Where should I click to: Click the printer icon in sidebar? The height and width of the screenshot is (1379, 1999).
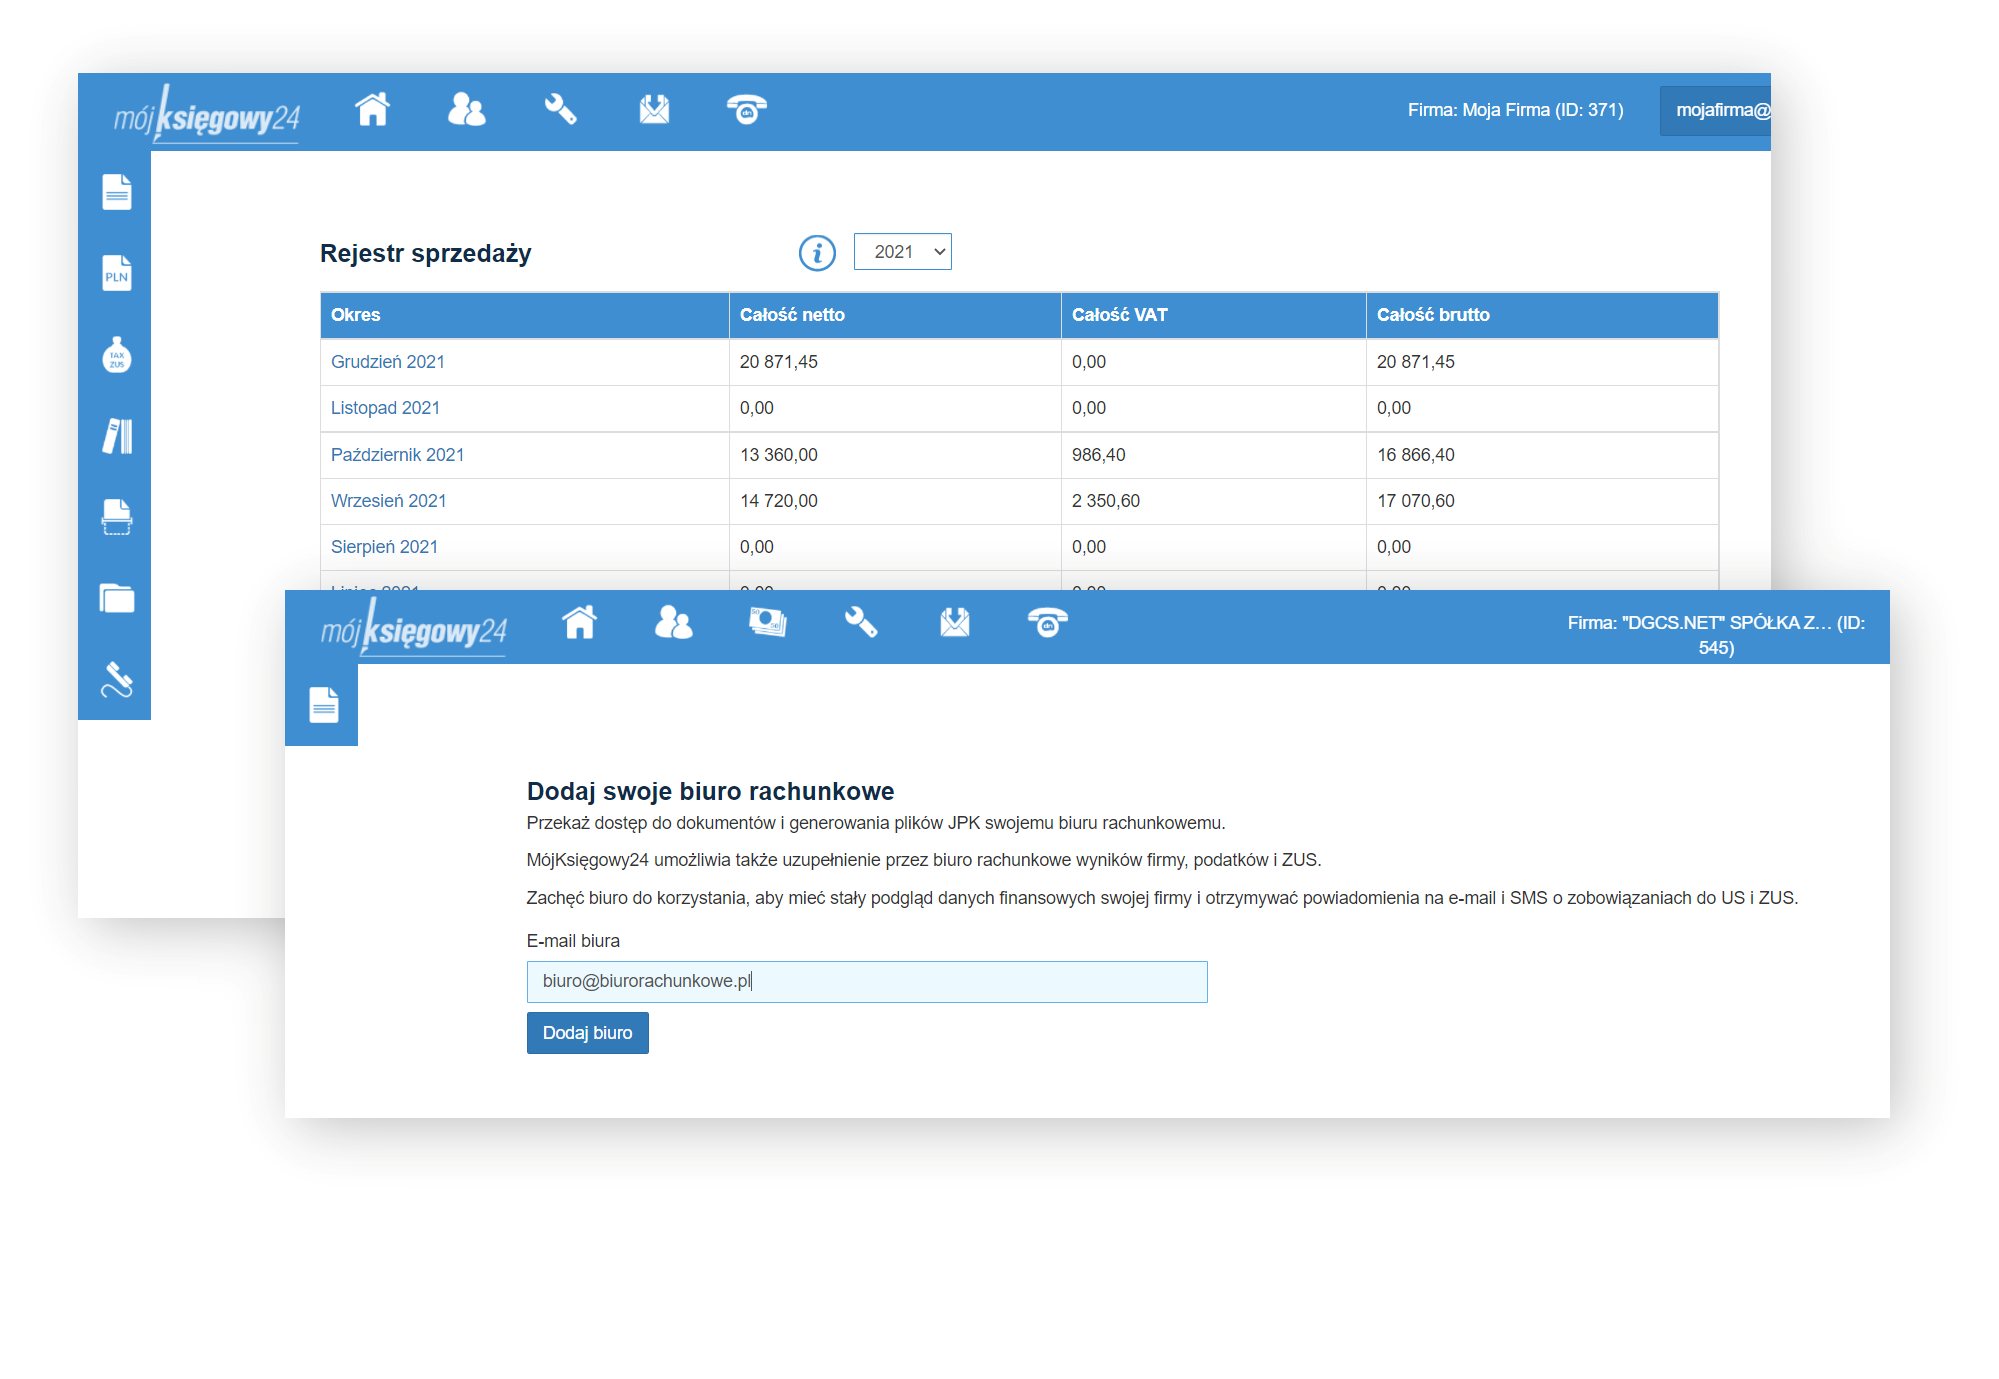[117, 517]
